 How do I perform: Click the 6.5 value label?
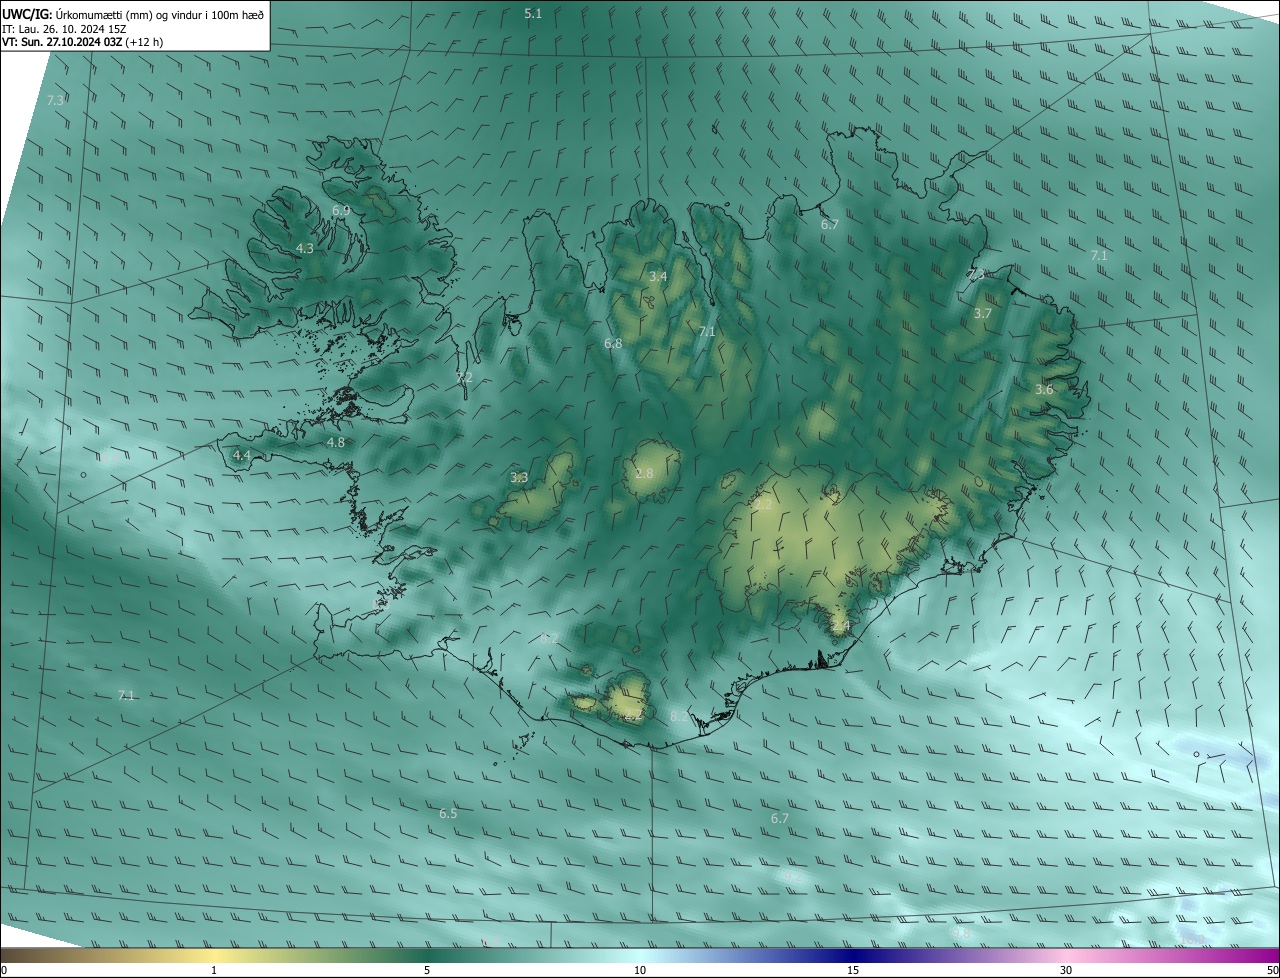pyautogui.click(x=448, y=814)
